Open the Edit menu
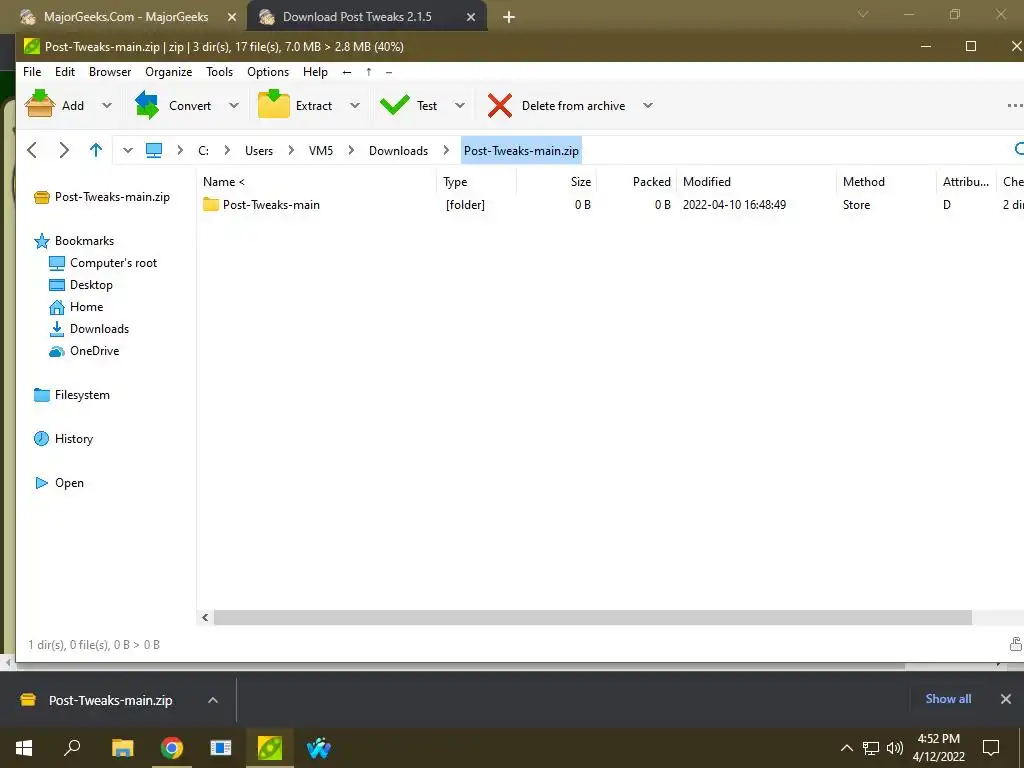This screenshot has height=768, width=1024. point(65,72)
